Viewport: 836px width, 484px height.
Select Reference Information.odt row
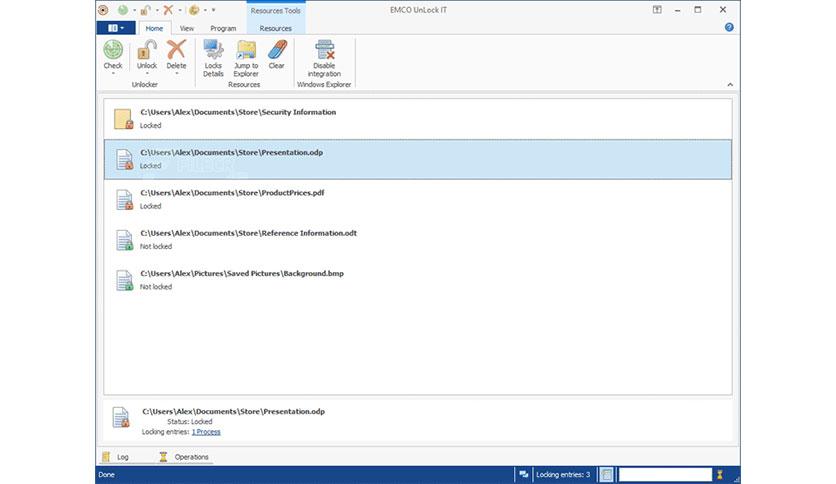[418, 240]
